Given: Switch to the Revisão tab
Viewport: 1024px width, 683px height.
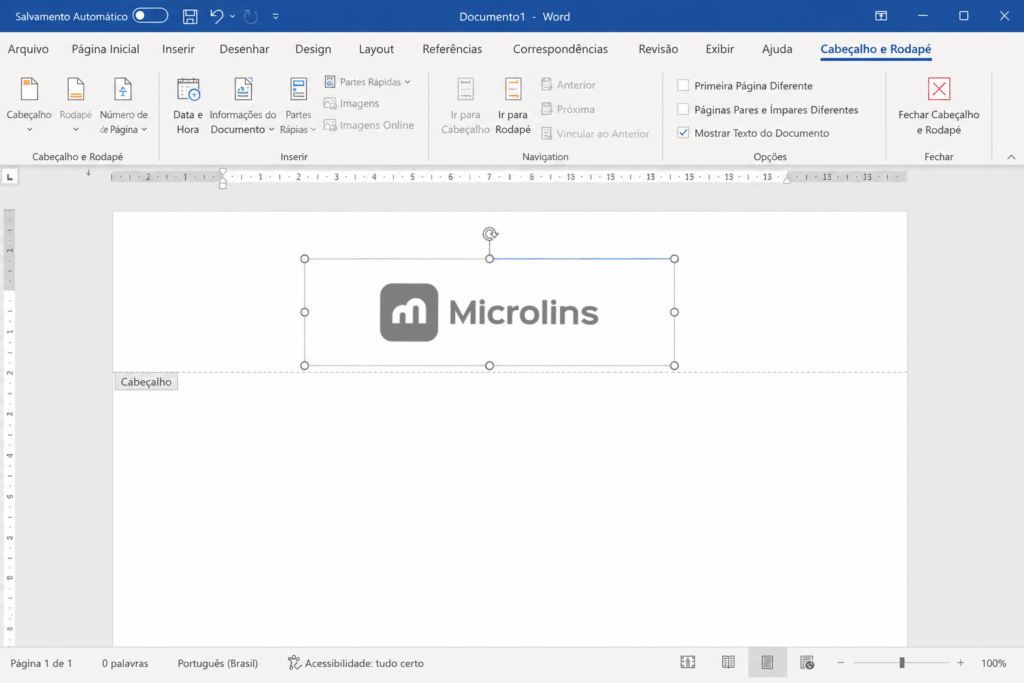Looking at the screenshot, I should click(658, 49).
